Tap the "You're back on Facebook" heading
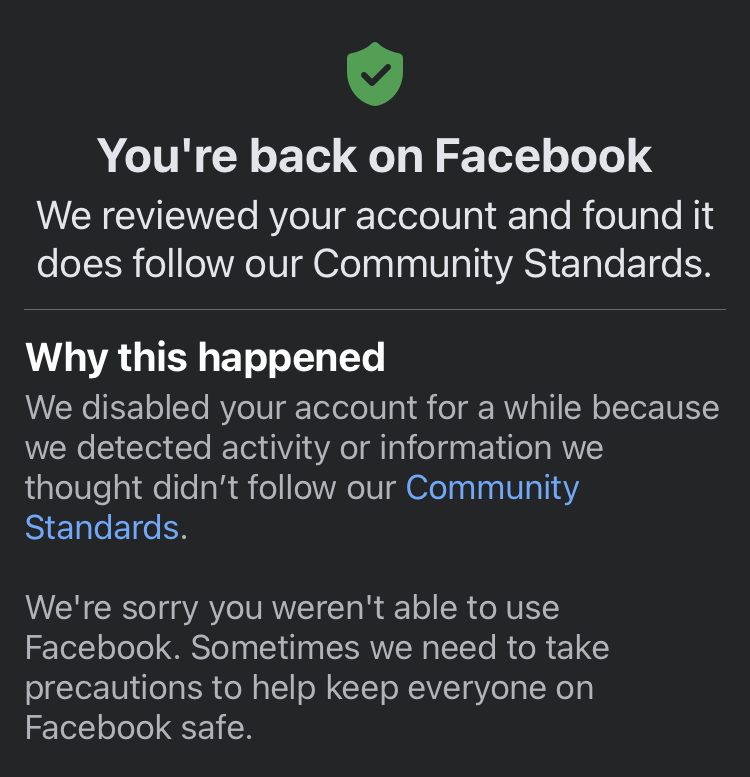The width and height of the screenshot is (750, 777). coord(375,156)
